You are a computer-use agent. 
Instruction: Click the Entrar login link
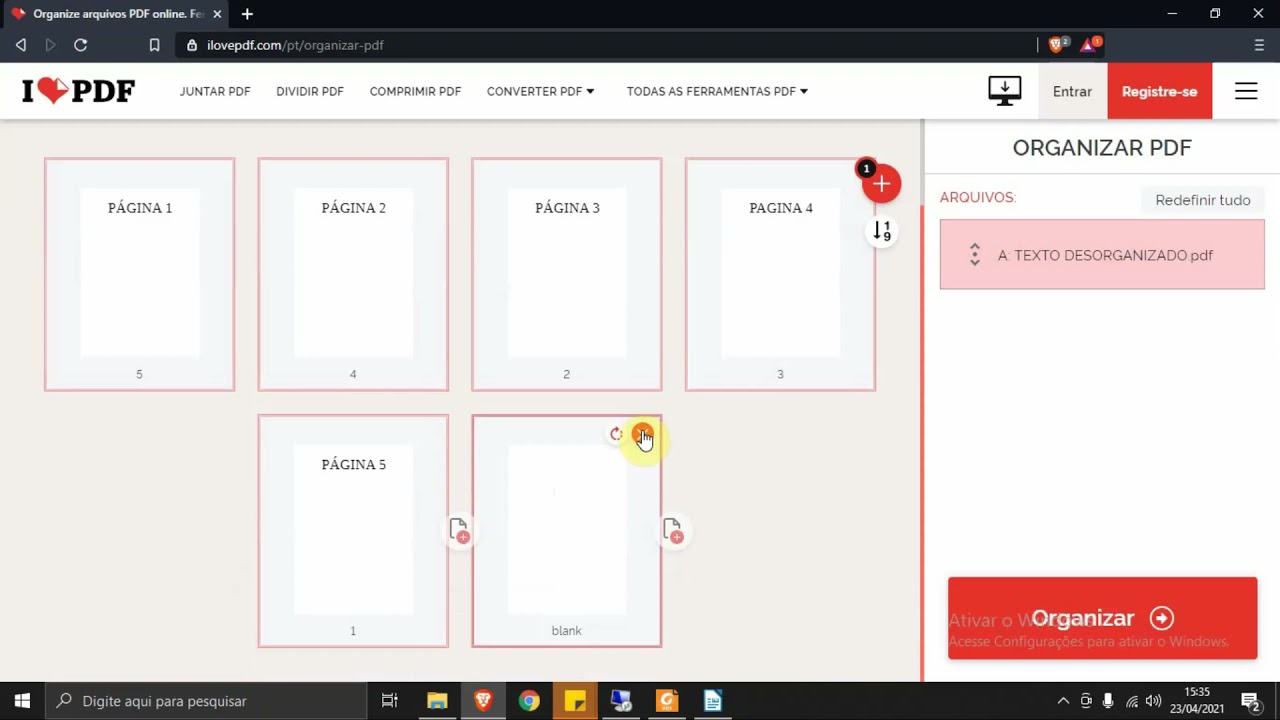[1072, 91]
